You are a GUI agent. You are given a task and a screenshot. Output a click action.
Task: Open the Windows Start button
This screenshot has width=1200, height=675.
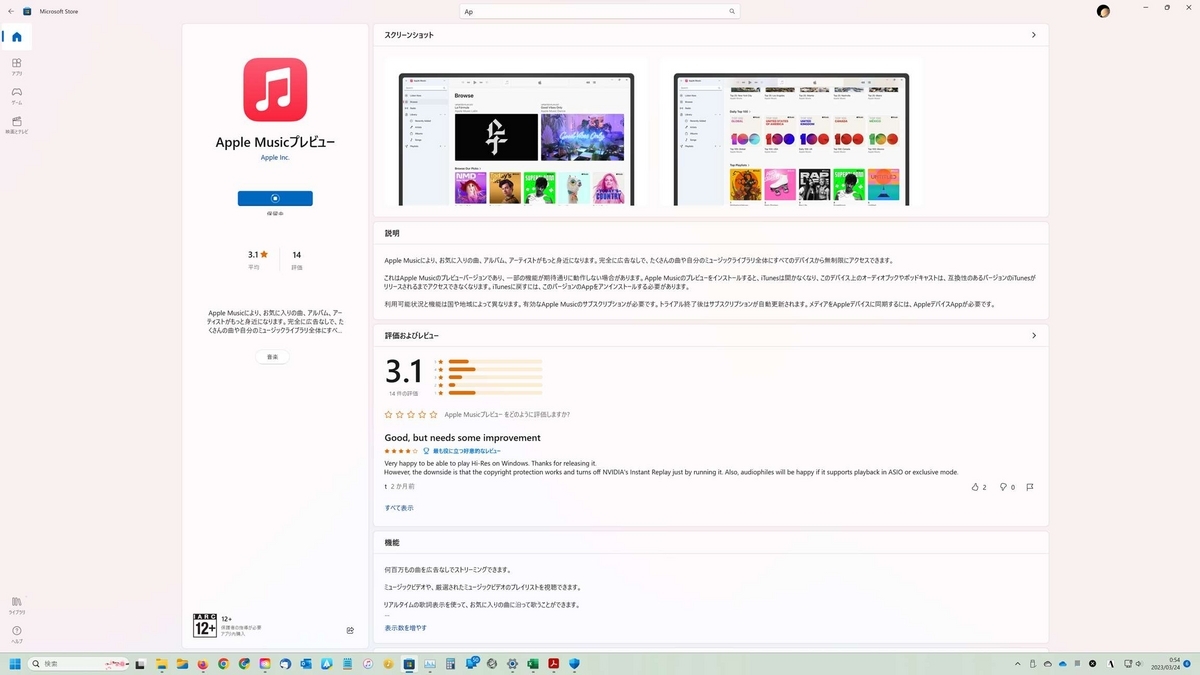[x=15, y=663]
